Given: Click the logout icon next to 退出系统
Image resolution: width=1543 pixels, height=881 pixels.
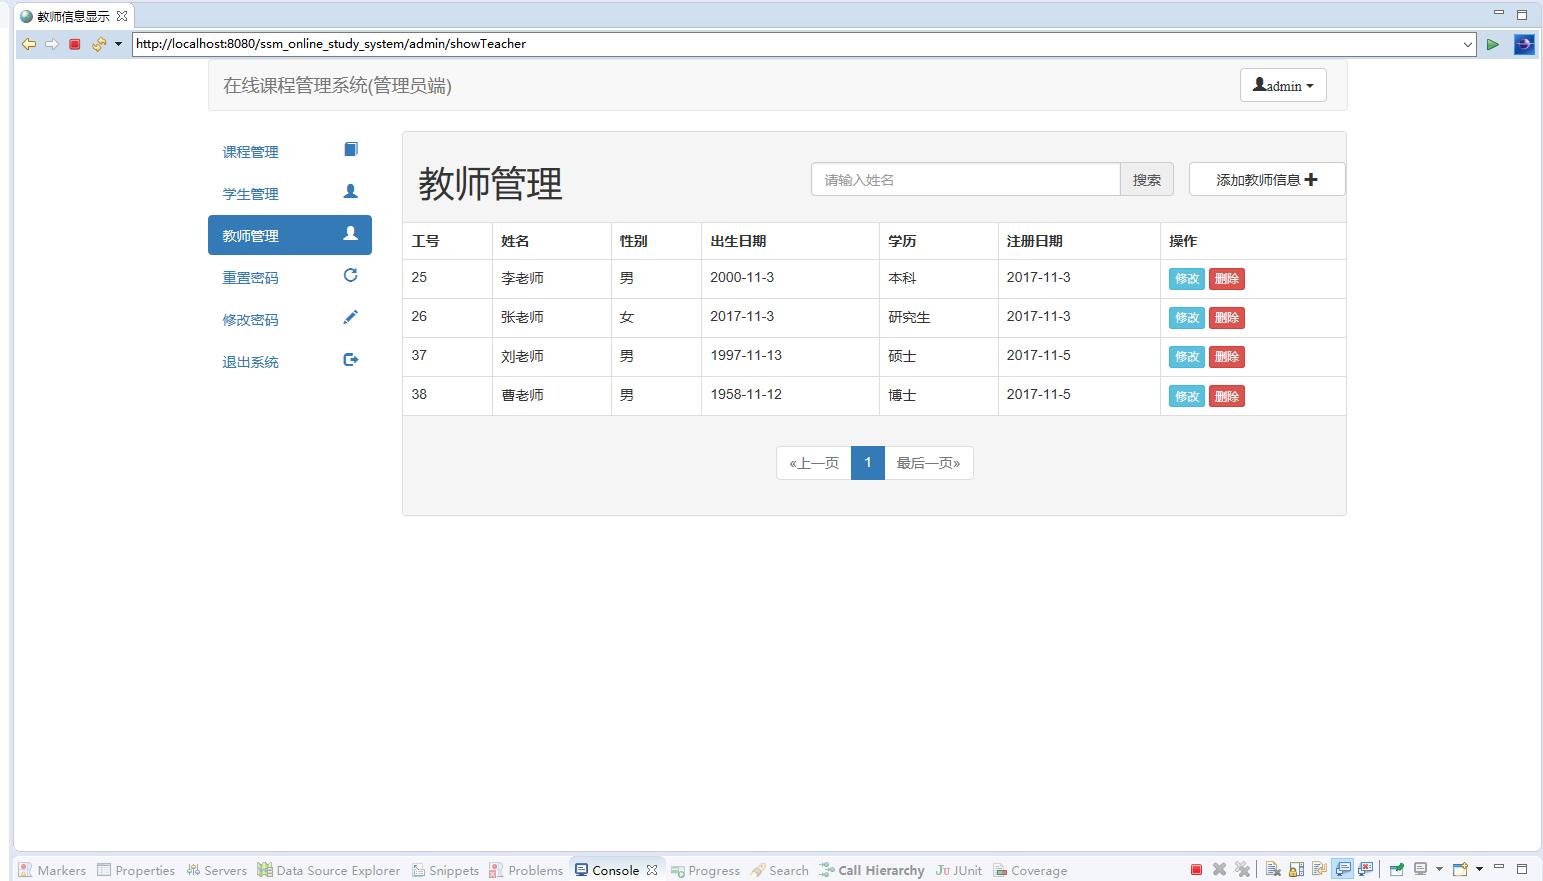Looking at the screenshot, I should coord(350,359).
